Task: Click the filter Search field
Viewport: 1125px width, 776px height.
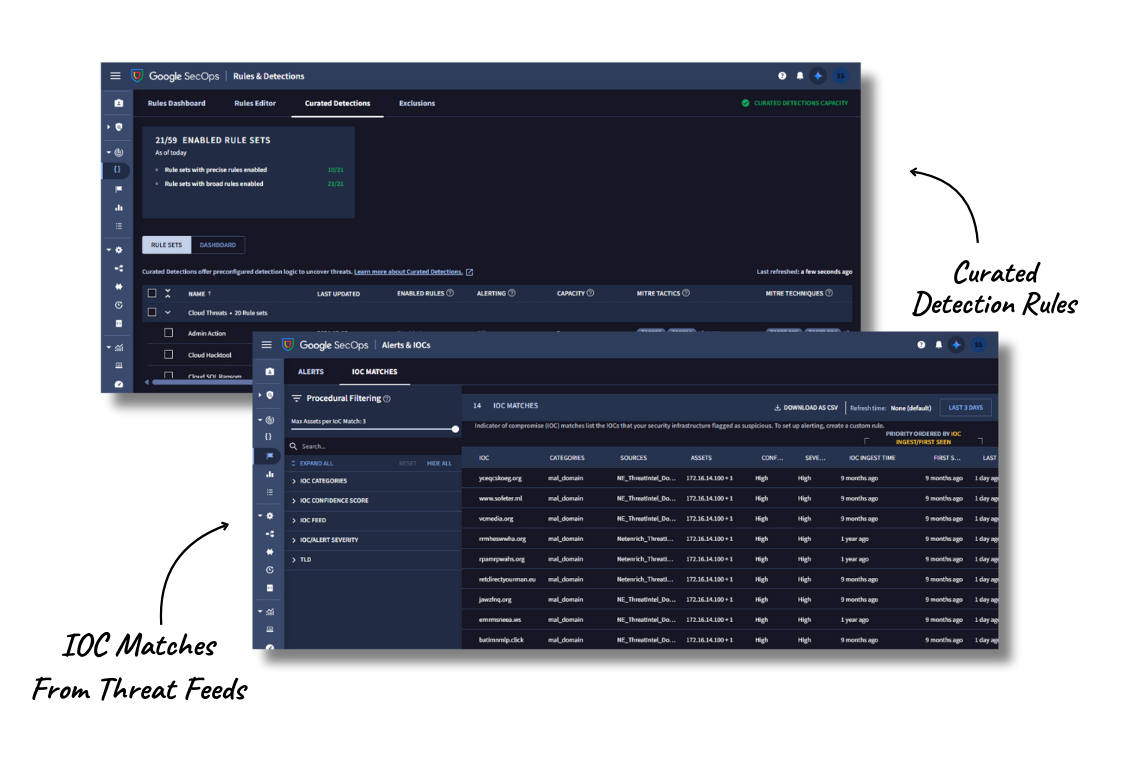Action: (372, 446)
